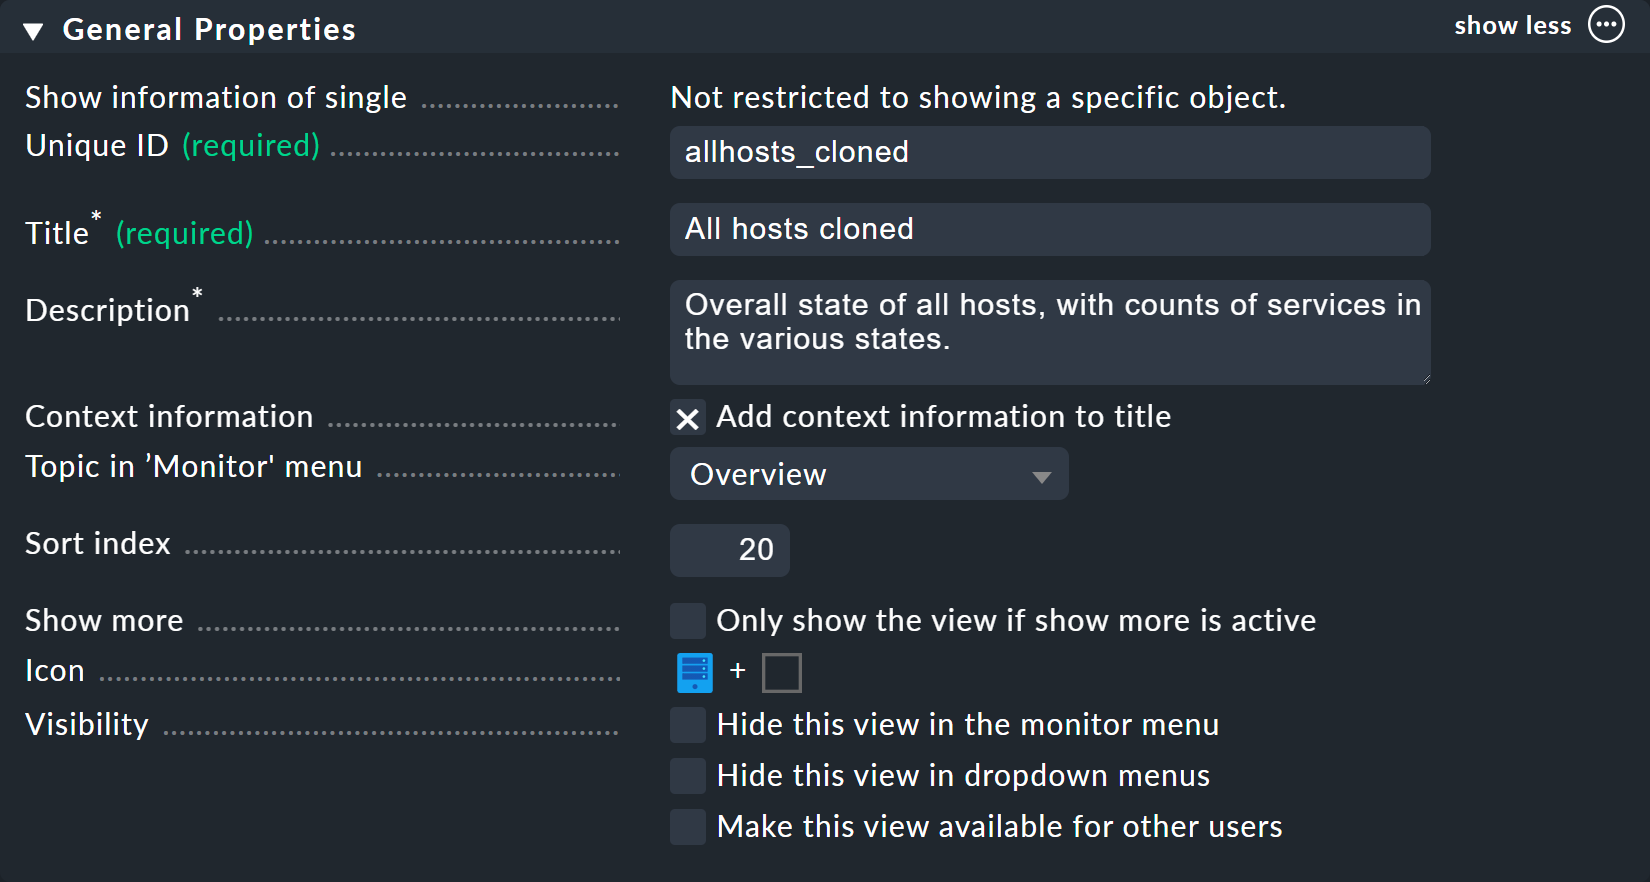The width and height of the screenshot is (1650, 882).
Task: Enable Make this view available for other users
Action: (x=688, y=827)
